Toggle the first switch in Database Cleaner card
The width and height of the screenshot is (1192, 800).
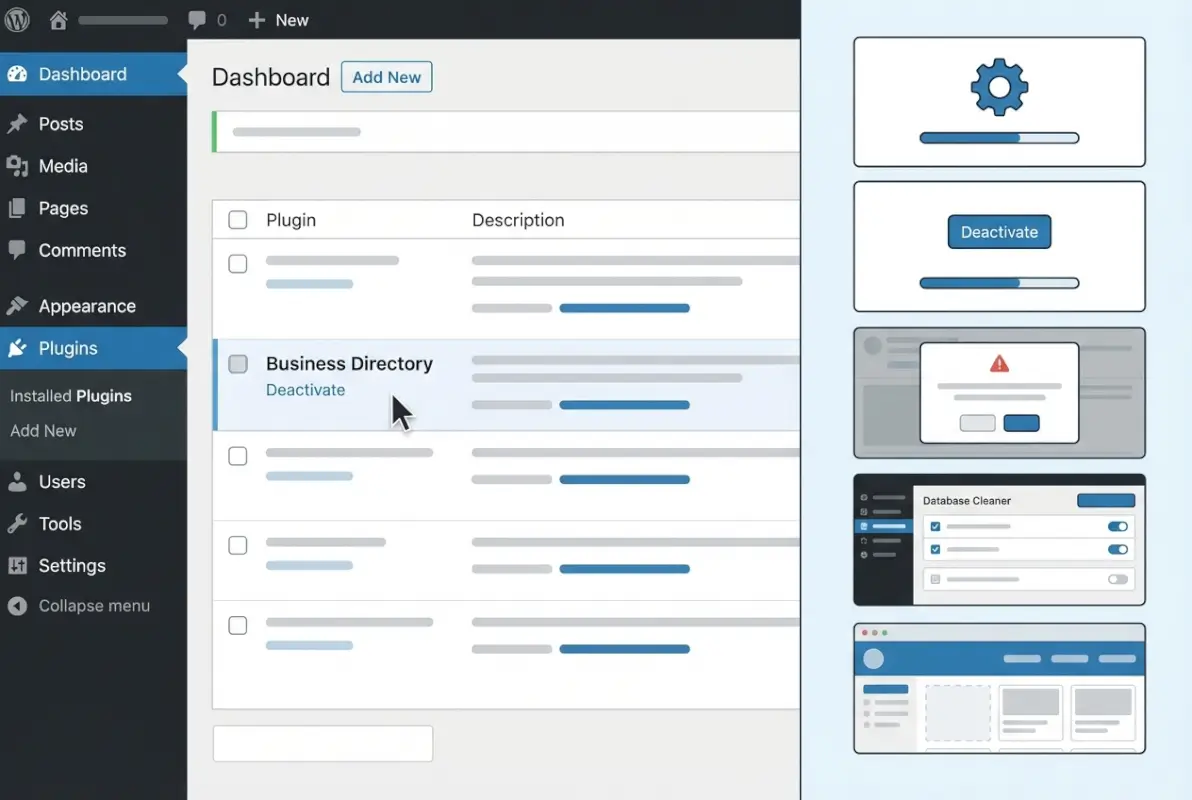[1119, 526]
